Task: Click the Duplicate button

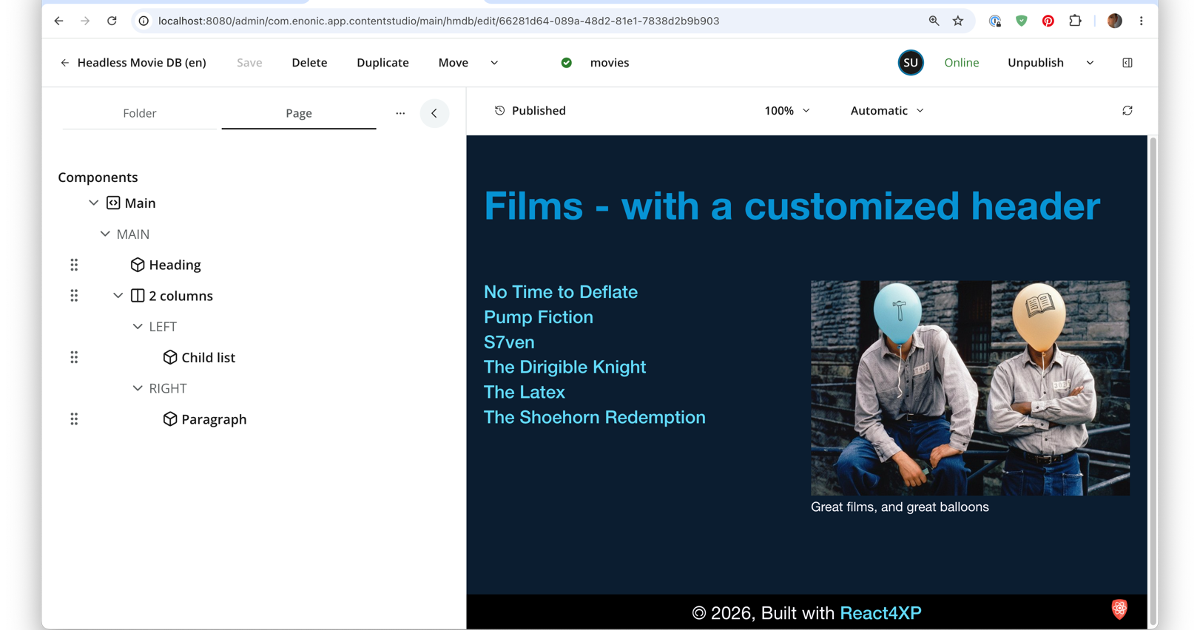Action: [x=383, y=62]
